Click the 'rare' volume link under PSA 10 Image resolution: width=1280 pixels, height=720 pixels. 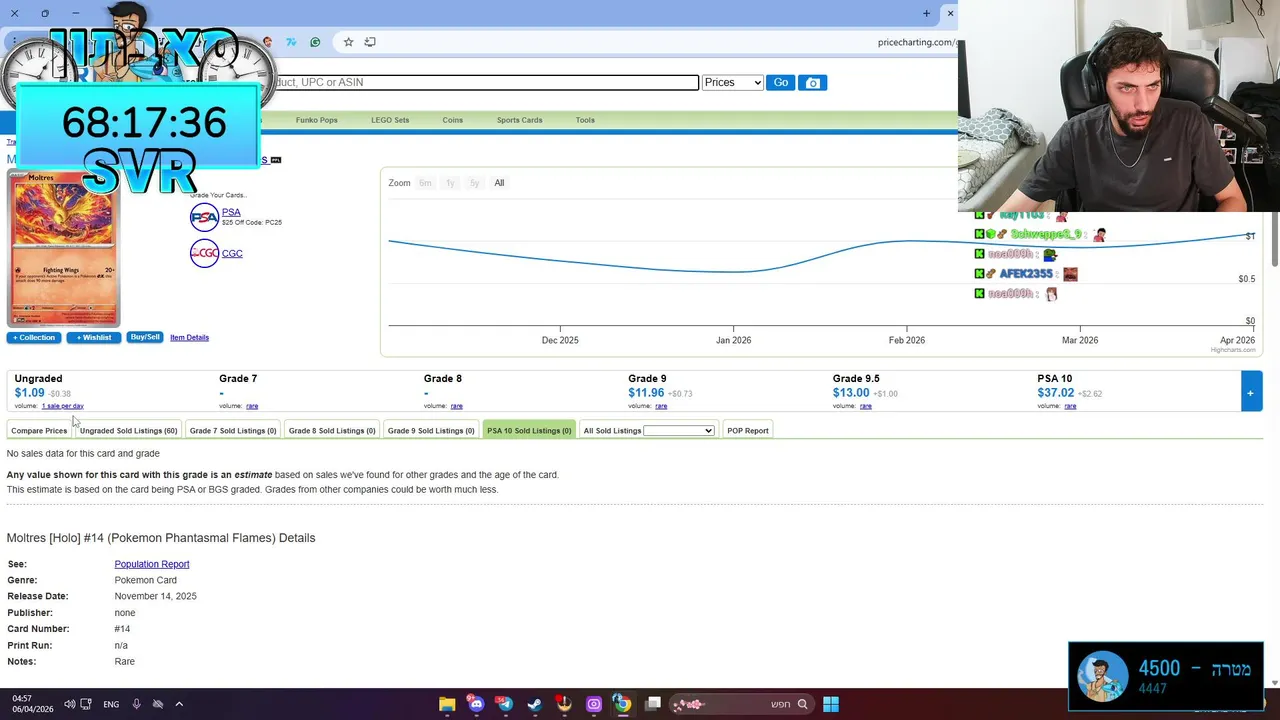click(1070, 406)
